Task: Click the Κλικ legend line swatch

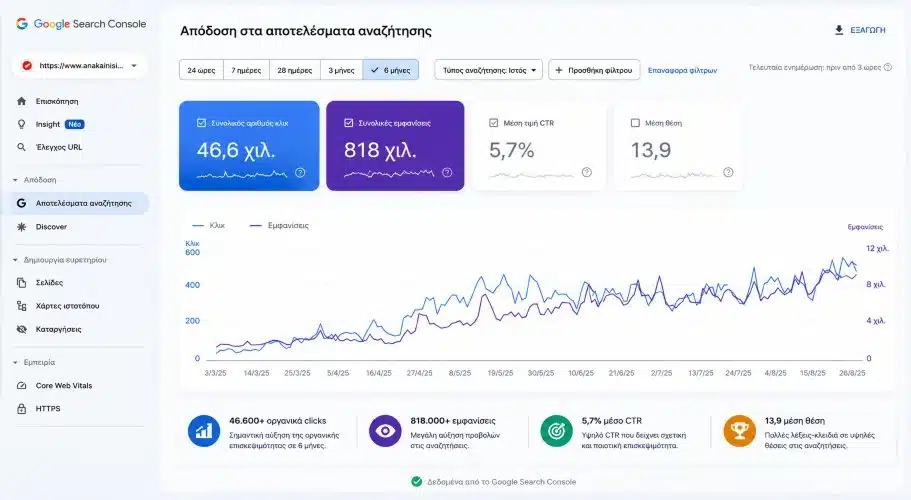Action: (x=198, y=225)
